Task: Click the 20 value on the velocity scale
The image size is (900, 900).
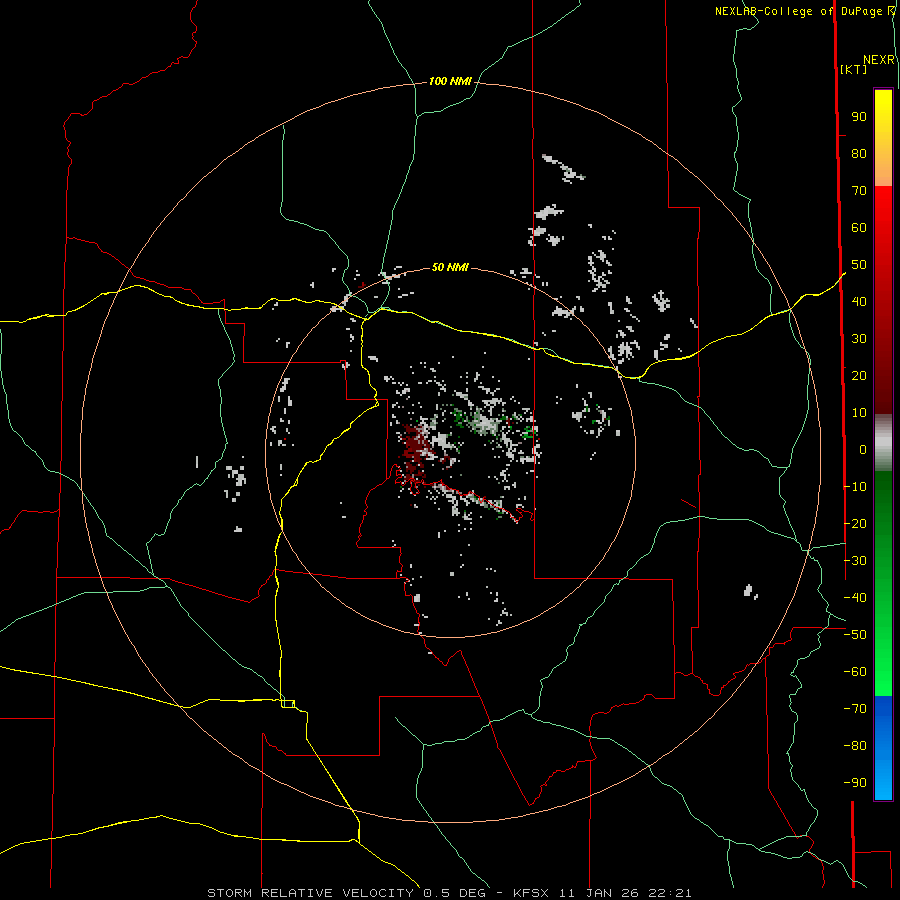Action: [x=859, y=375]
